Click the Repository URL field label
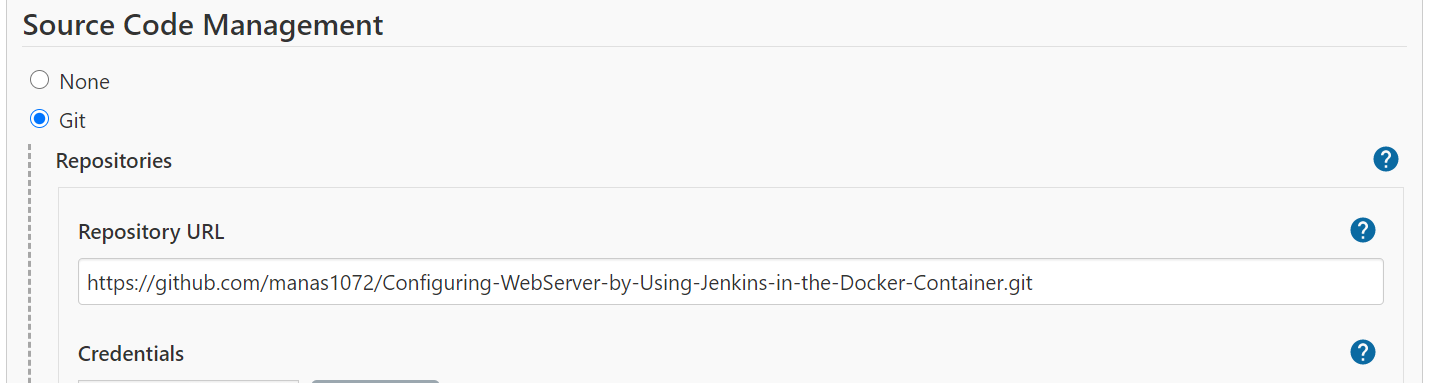 (152, 232)
